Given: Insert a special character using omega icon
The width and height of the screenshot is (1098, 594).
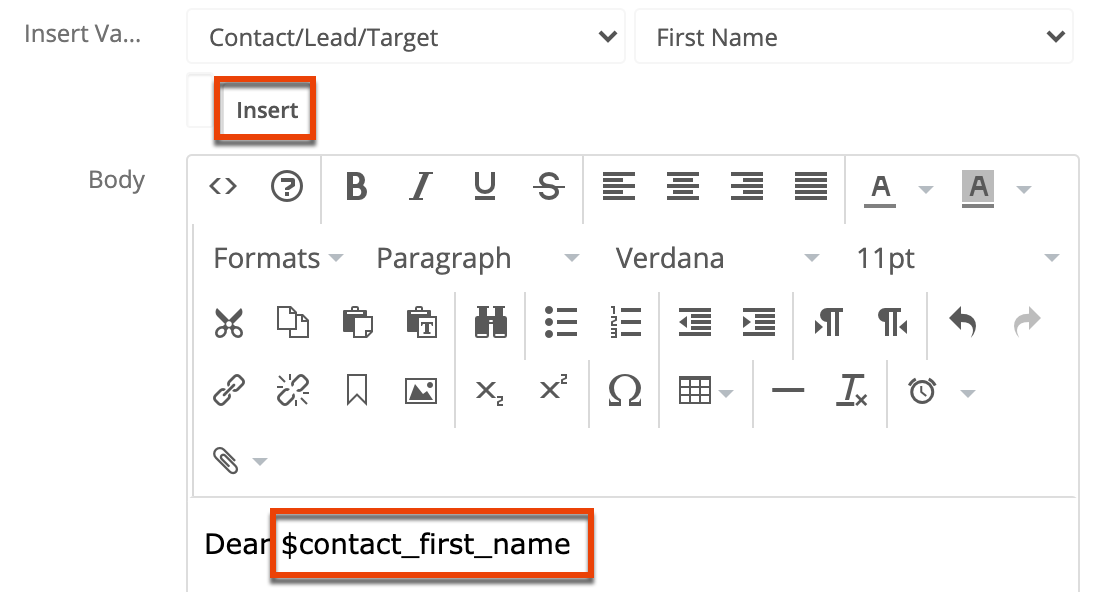Looking at the screenshot, I should (x=622, y=392).
